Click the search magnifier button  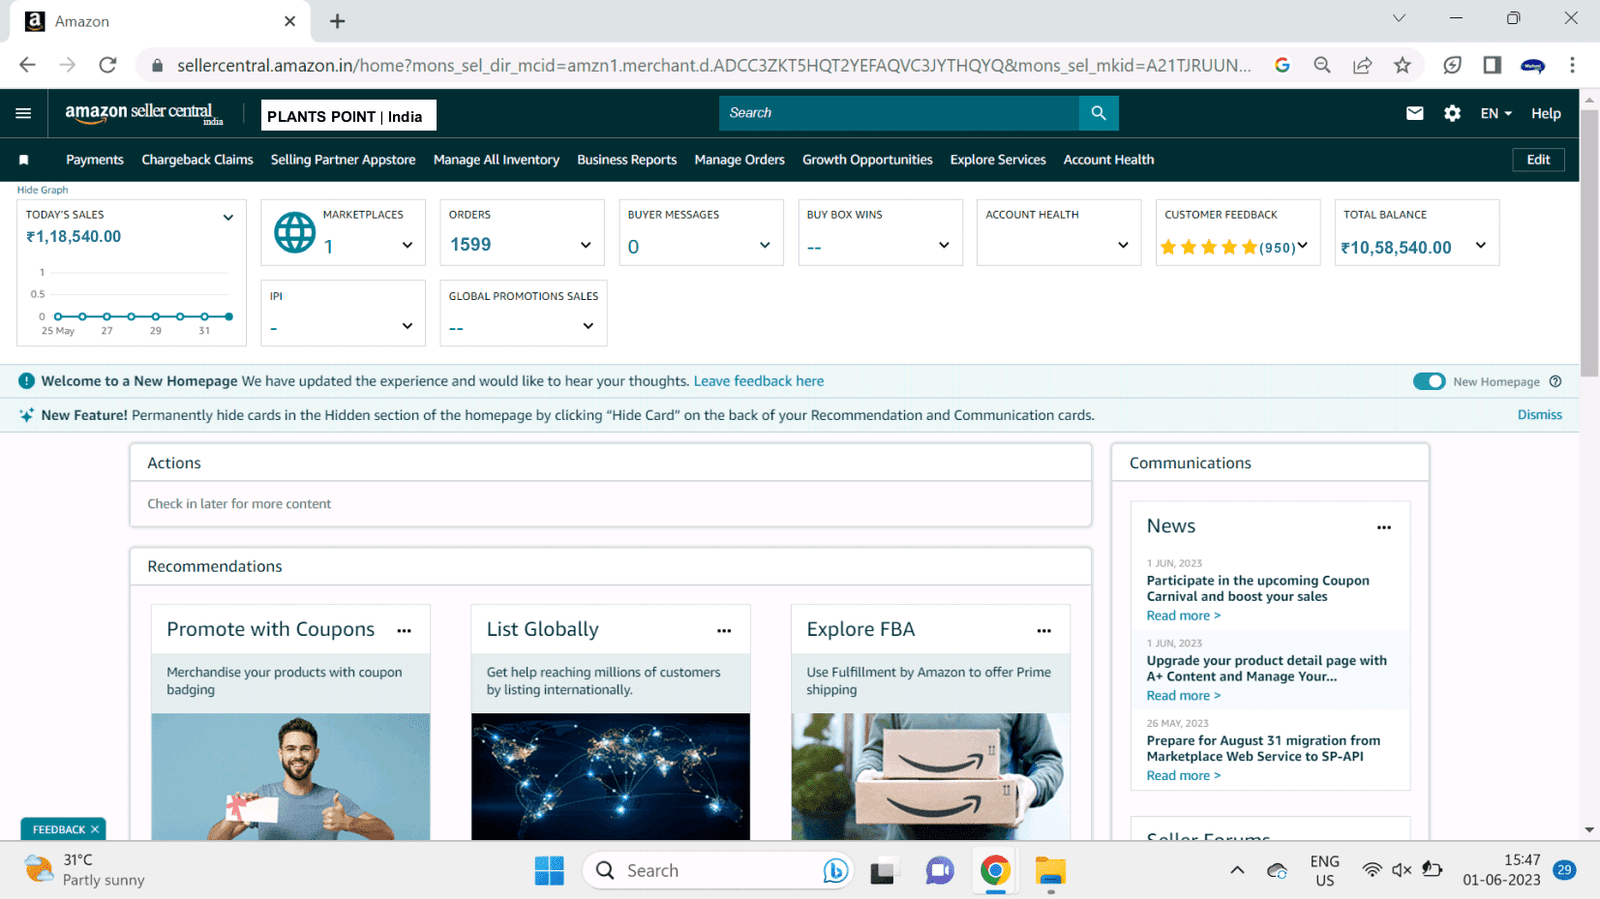[1098, 113]
